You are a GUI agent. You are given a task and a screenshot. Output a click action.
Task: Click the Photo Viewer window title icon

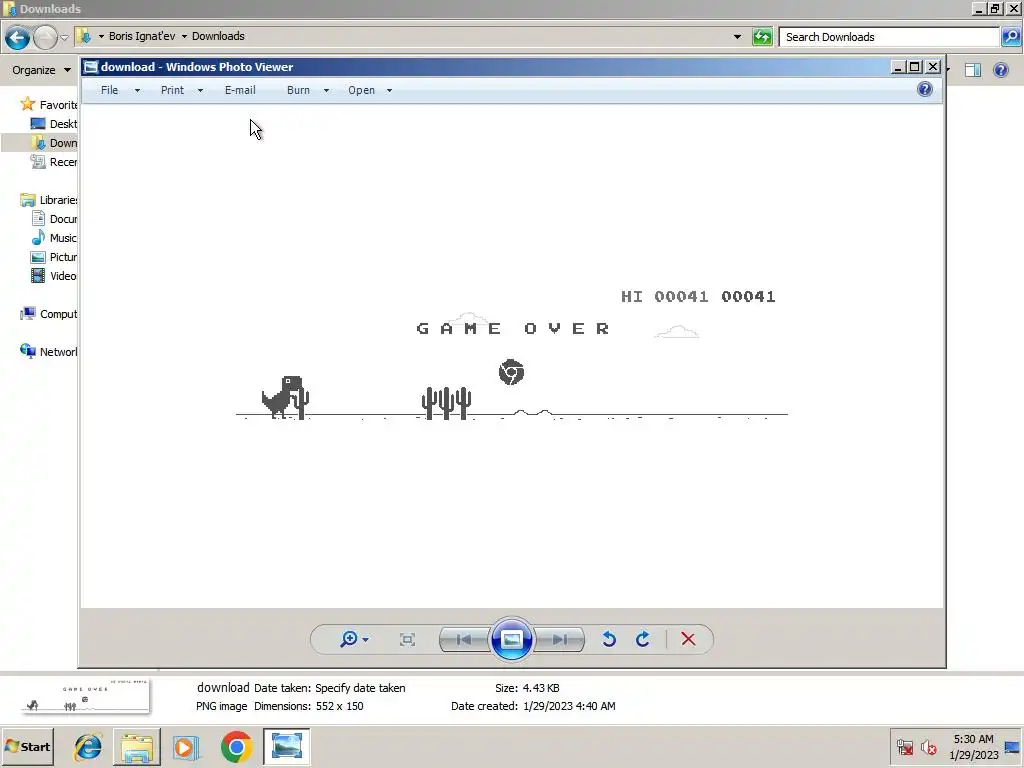(91, 67)
